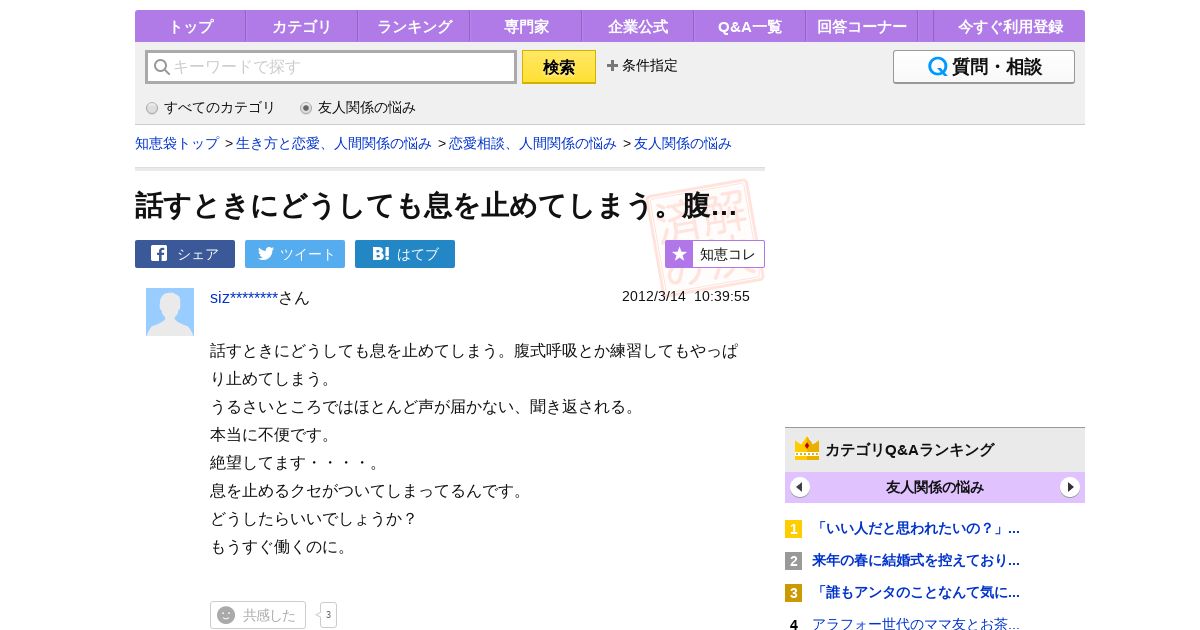The image size is (1200, 630).
Task: Follow the 友人関係の悩み breadcrumb link
Action: click(x=683, y=143)
